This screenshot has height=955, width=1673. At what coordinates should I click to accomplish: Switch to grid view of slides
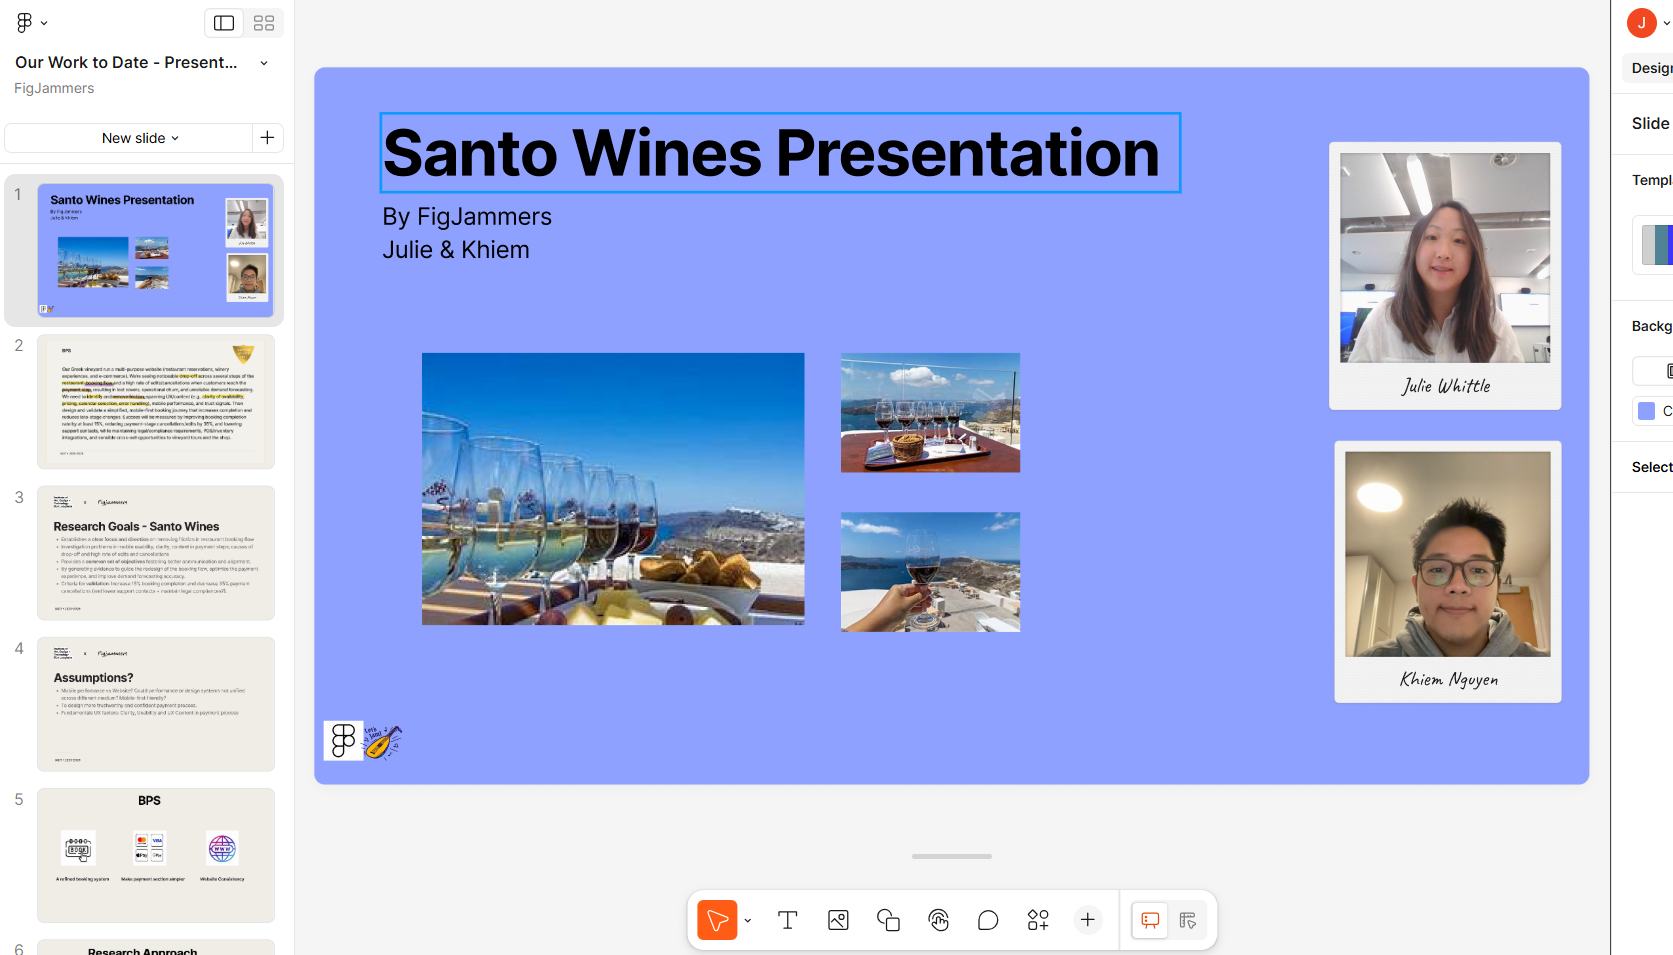click(264, 23)
